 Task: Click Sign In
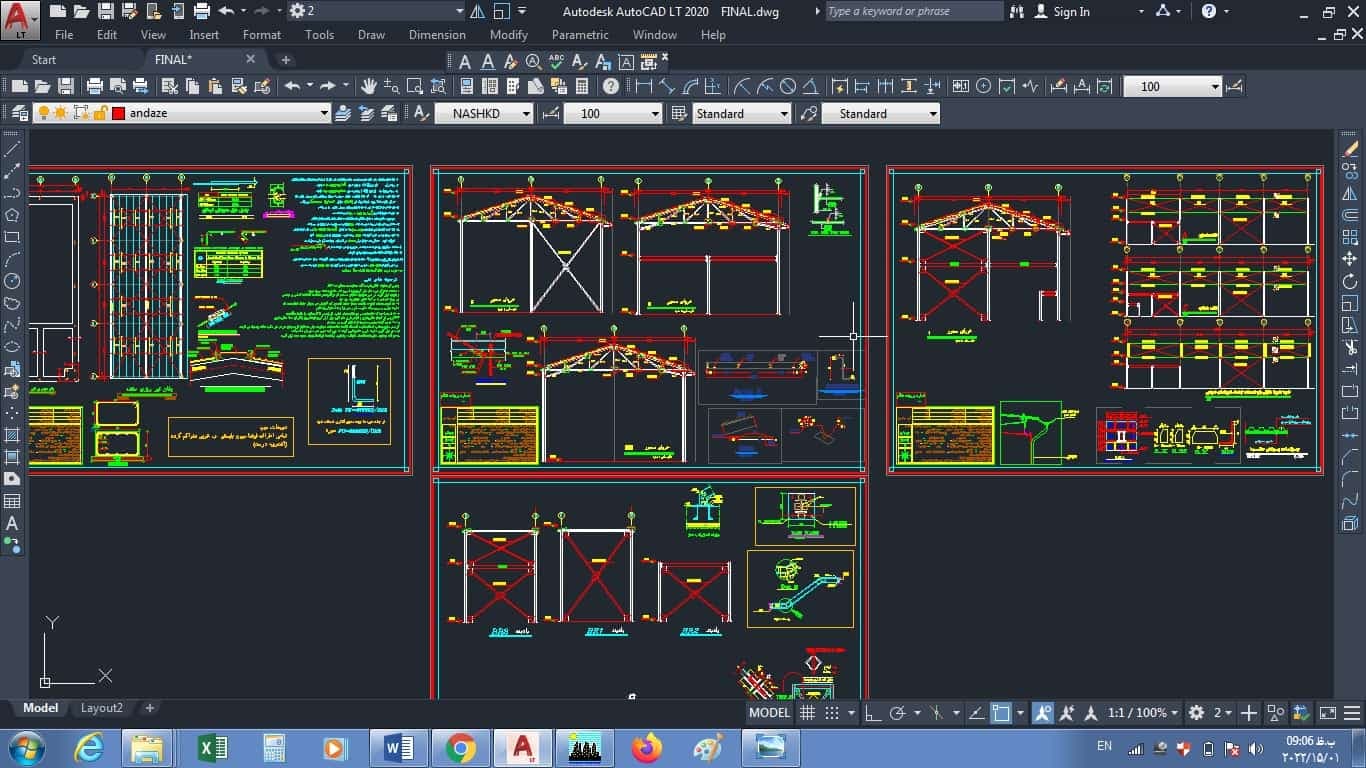[1071, 11]
